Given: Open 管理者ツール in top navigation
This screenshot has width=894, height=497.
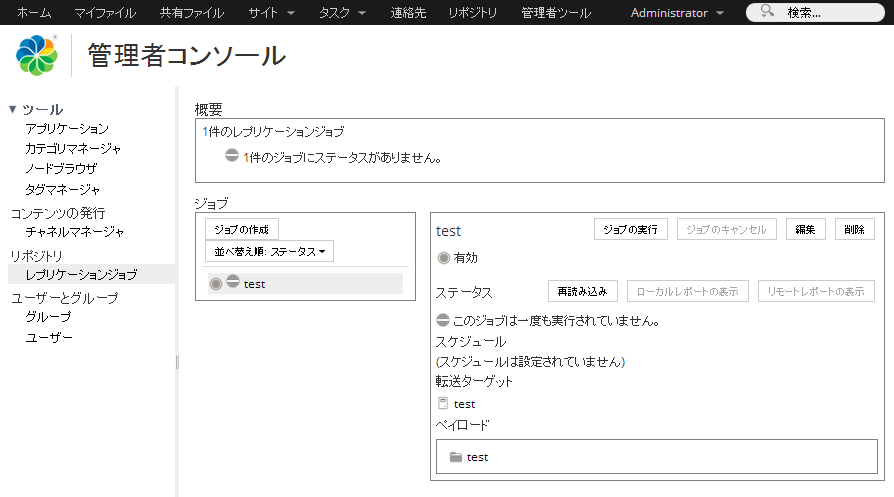Looking at the screenshot, I should [556, 13].
